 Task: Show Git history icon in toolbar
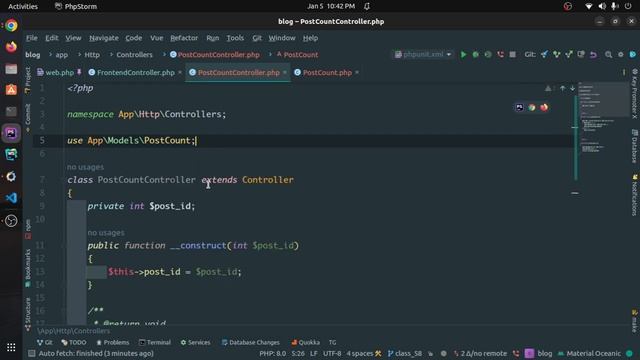pyautogui.click(x=581, y=54)
